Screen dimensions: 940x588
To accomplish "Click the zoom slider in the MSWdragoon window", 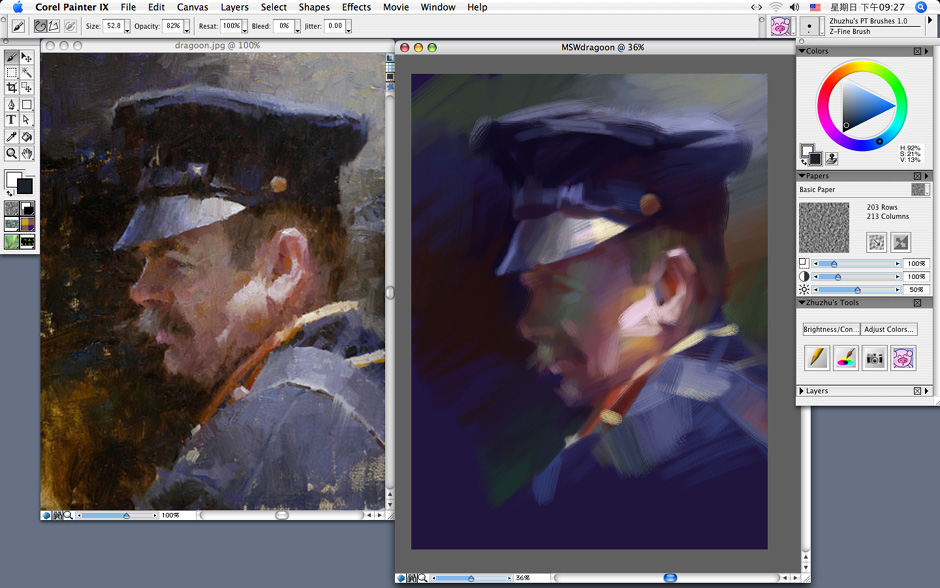I will pyautogui.click(x=472, y=578).
